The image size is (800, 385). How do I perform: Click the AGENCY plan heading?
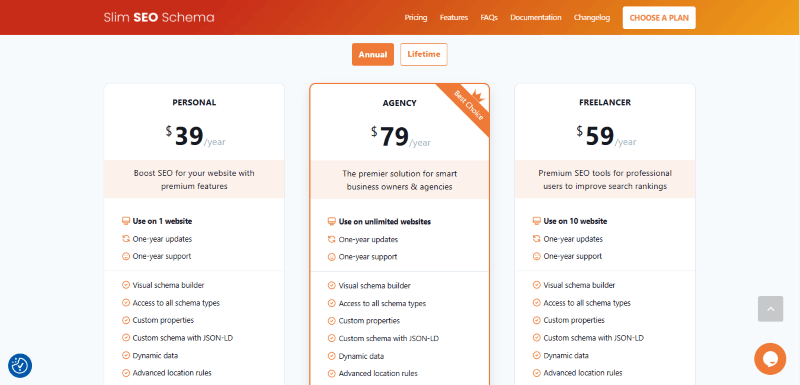click(399, 103)
